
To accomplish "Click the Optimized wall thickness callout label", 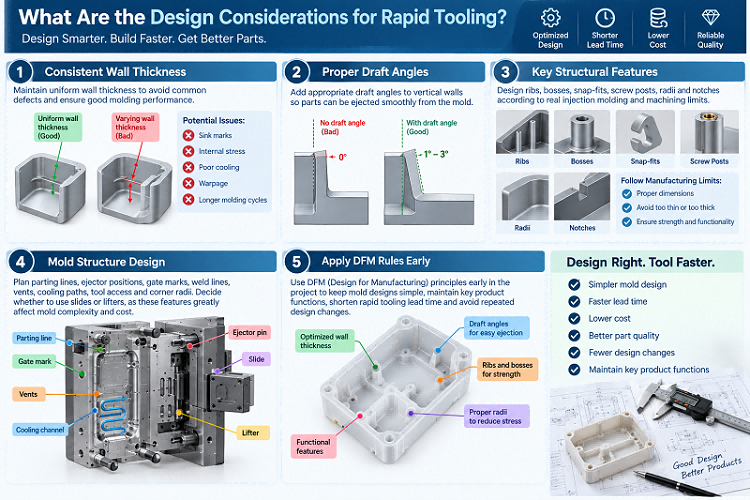I will tap(324, 341).
